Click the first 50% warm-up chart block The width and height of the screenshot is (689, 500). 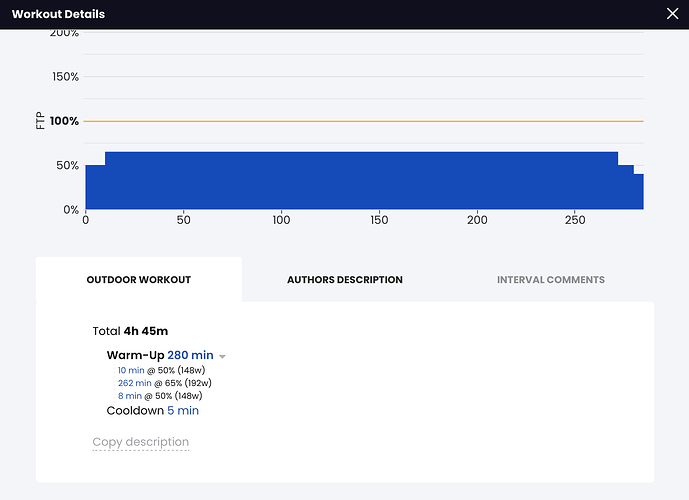(x=95, y=187)
